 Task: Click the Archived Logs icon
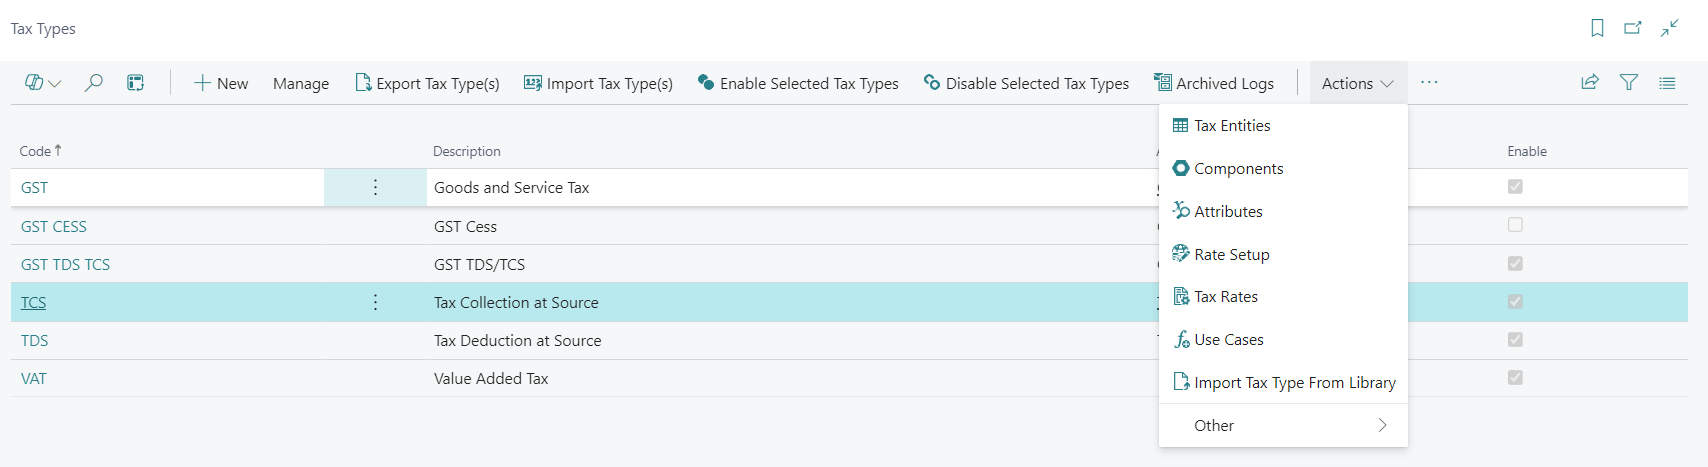pos(1163,83)
